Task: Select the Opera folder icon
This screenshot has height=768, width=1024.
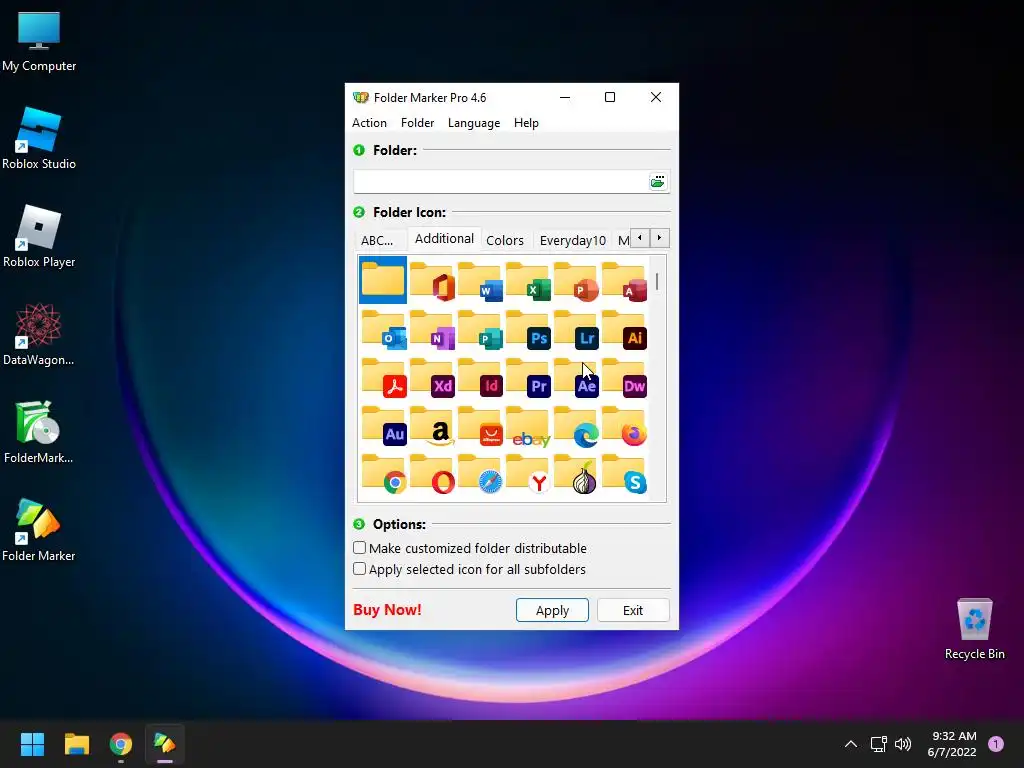Action: tap(431, 474)
